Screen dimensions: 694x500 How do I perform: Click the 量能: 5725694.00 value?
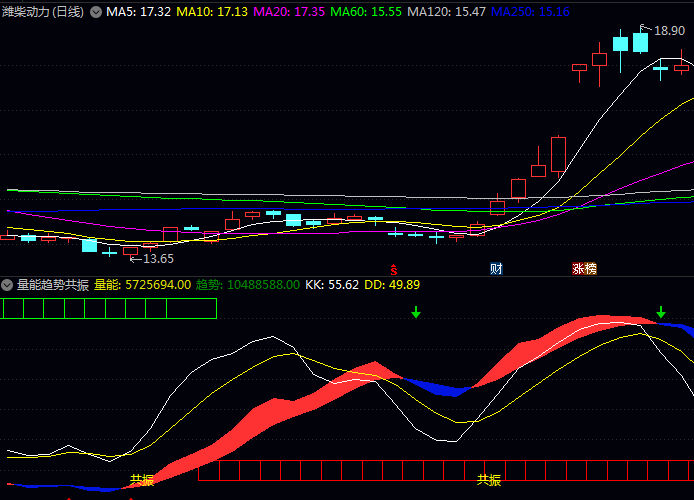[143, 285]
